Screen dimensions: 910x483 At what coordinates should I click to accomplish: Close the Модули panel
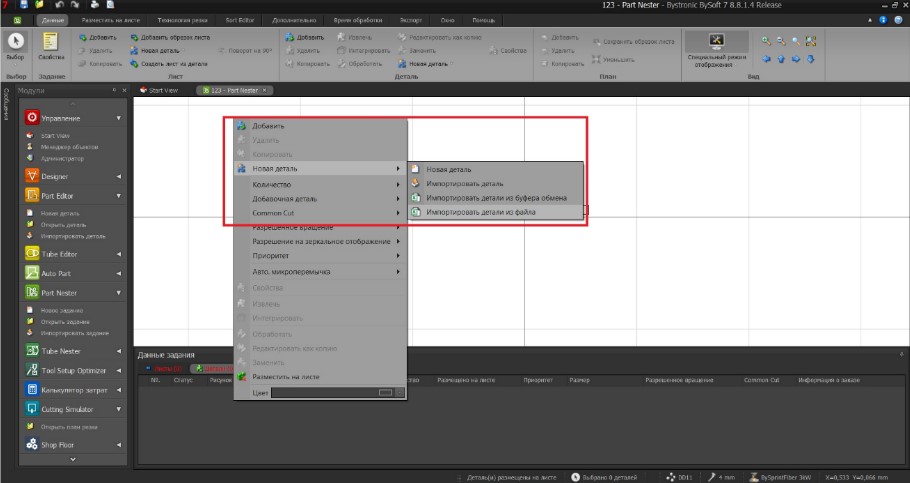[x=124, y=91]
